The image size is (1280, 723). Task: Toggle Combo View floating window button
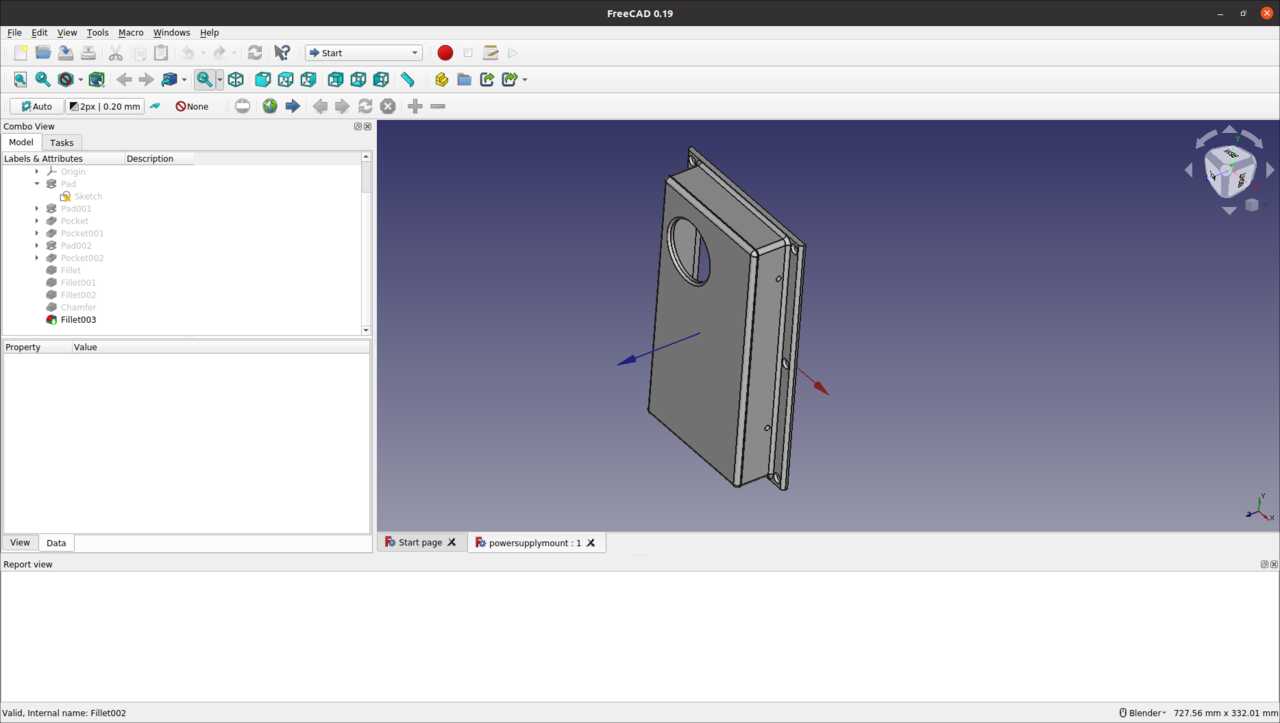click(x=358, y=127)
